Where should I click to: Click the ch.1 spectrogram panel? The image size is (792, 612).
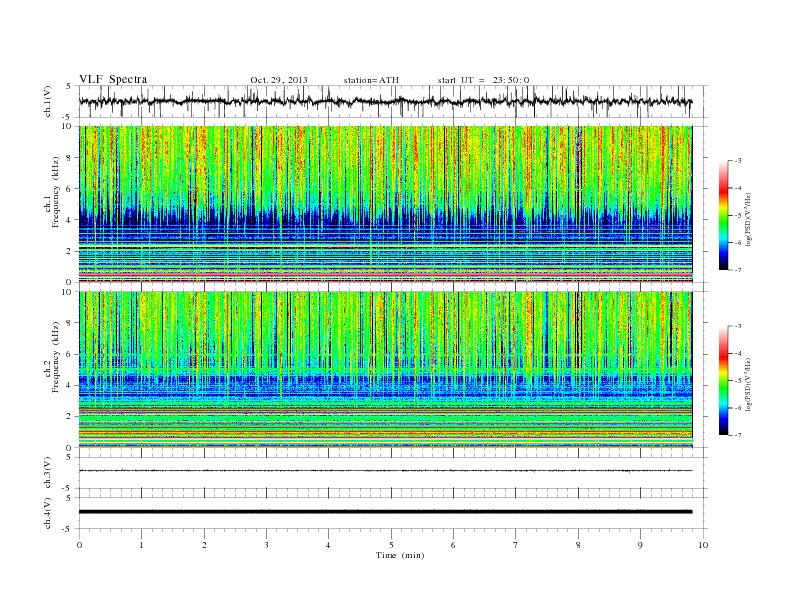point(385,204)
